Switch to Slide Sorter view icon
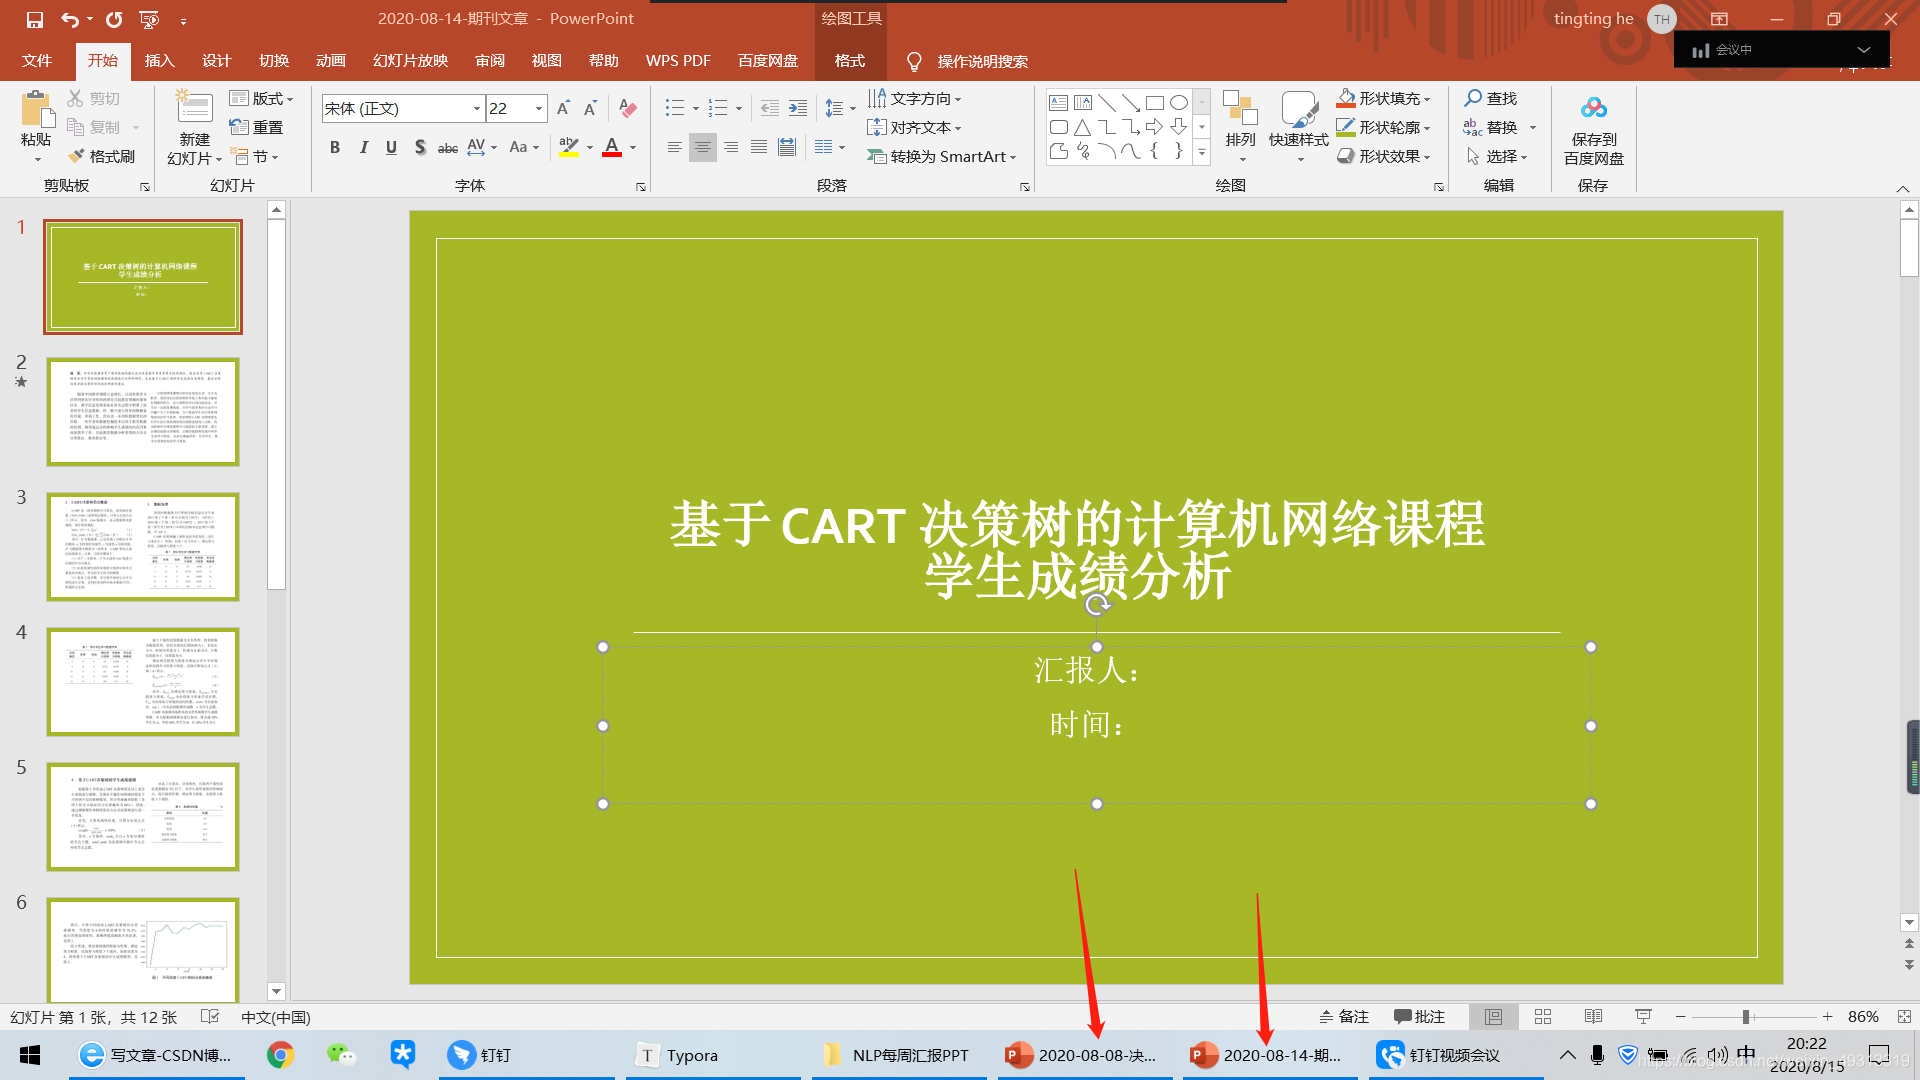Screen dimensions: 1920x1080 [1543, 1016]
